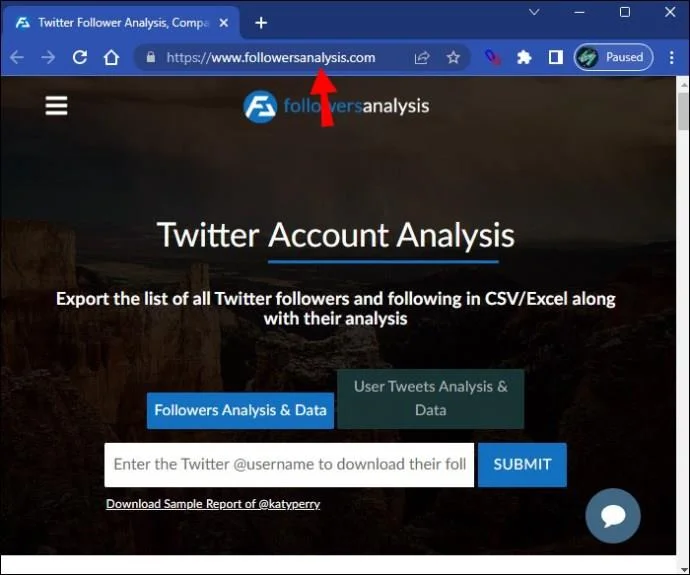This screenshot has width=690, height=575.
Task: Open the chat bubble widget
Action: click(x=613, y=516)
